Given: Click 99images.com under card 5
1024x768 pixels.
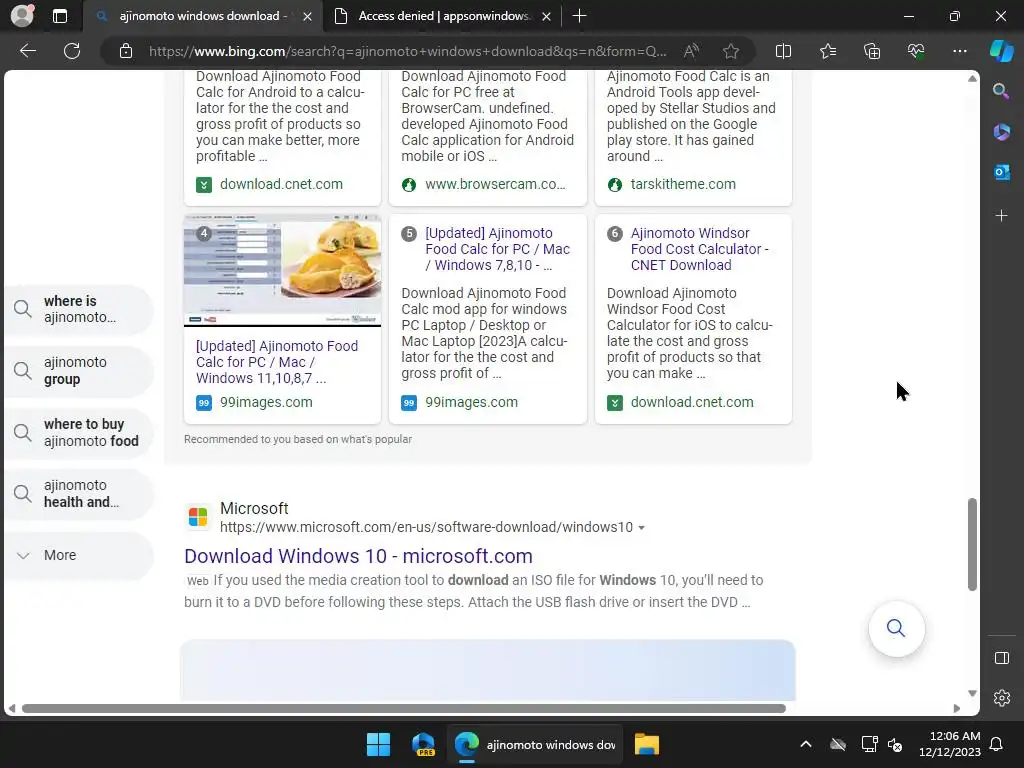Looking at the screenshot, I should (x=471, y=402).
